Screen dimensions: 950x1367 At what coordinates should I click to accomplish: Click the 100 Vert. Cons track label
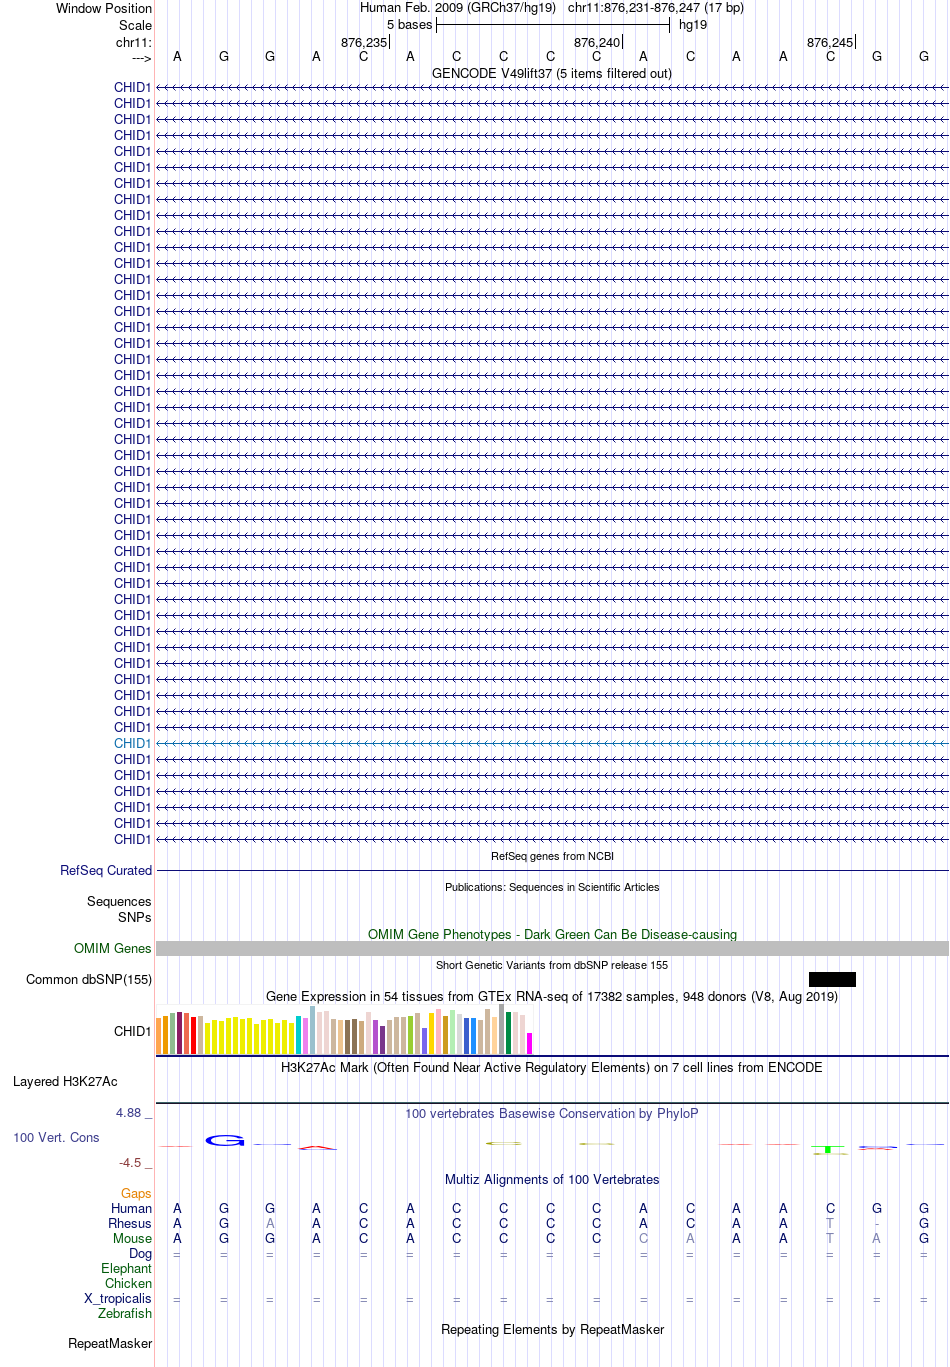56,1137
